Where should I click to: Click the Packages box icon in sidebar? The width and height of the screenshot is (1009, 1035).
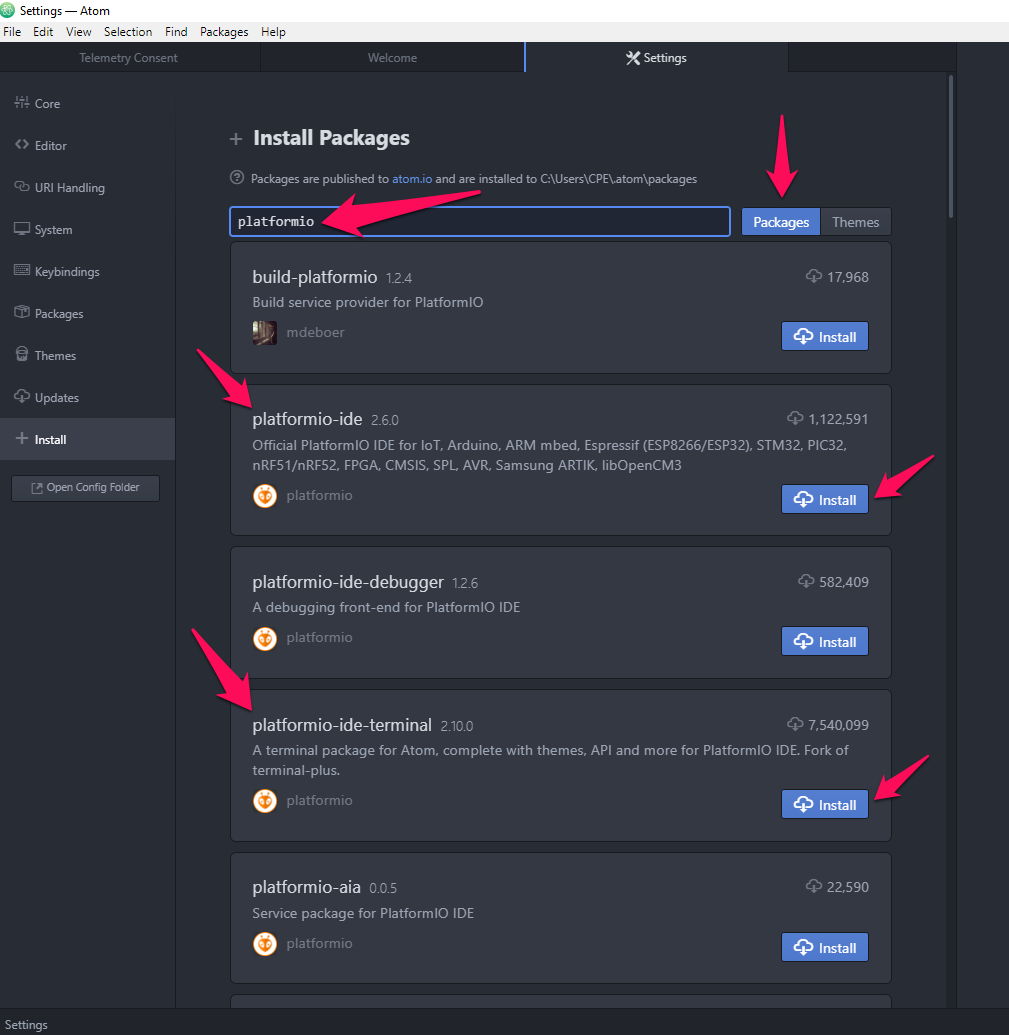pyautogui.click(x=22, y=312)
